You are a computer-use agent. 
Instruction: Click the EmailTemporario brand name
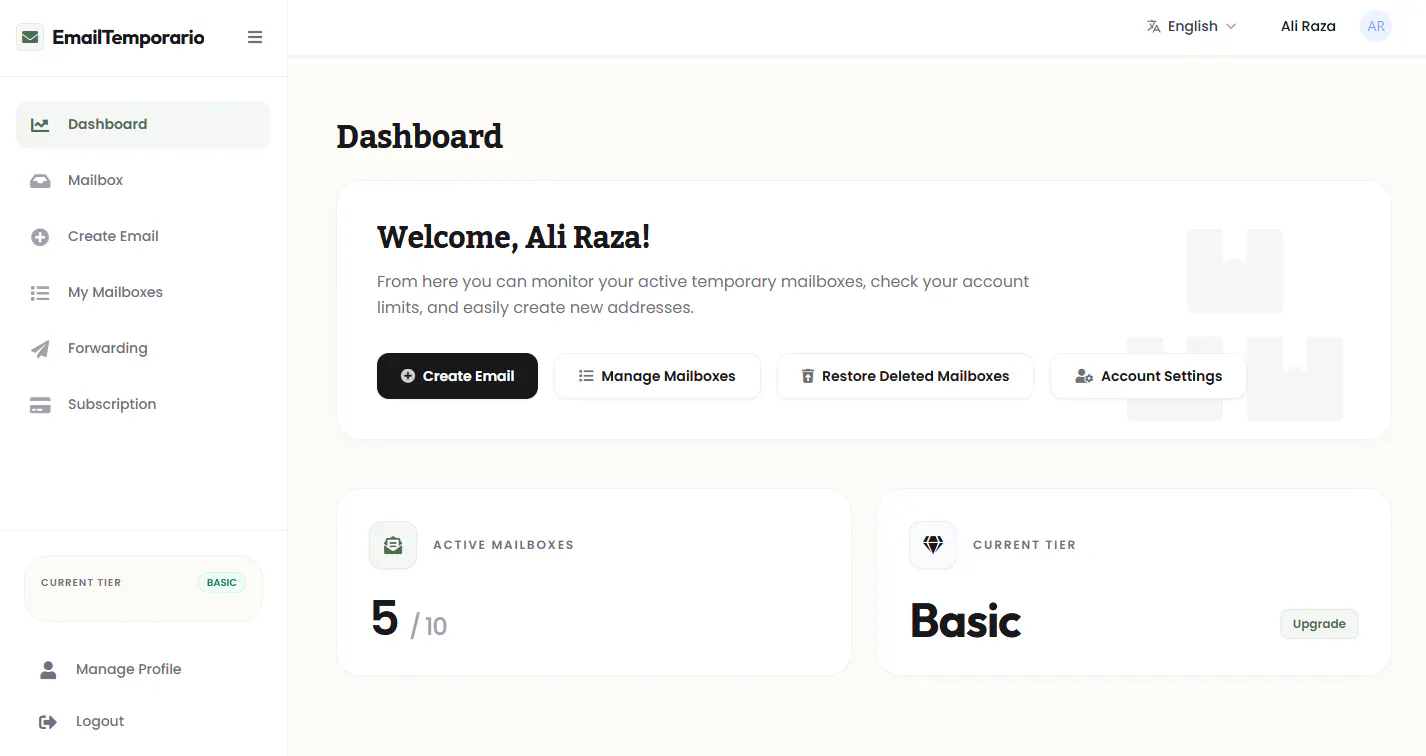tap(128, 38)
